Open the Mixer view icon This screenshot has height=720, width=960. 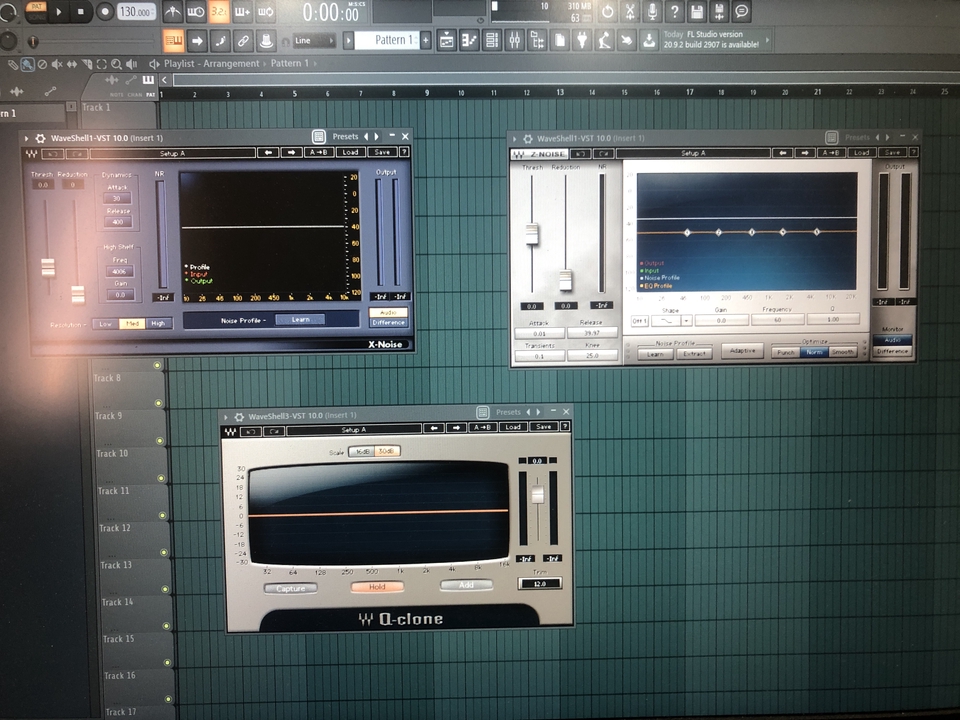pos(514,41)
